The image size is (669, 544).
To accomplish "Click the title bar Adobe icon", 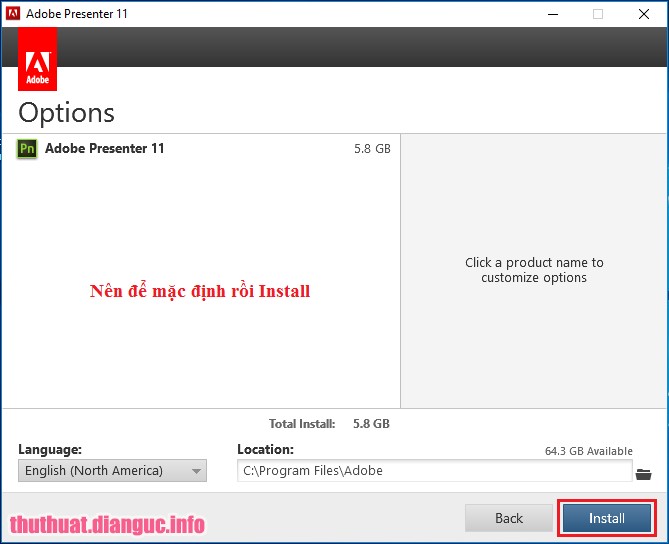I will [13, 14].
